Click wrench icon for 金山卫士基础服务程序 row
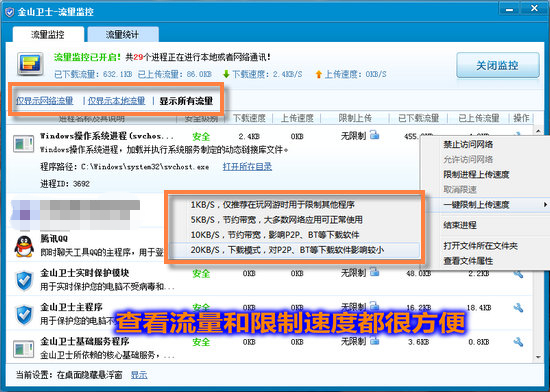The width and height of the screenshot is (550, 392). click(518, 342)
